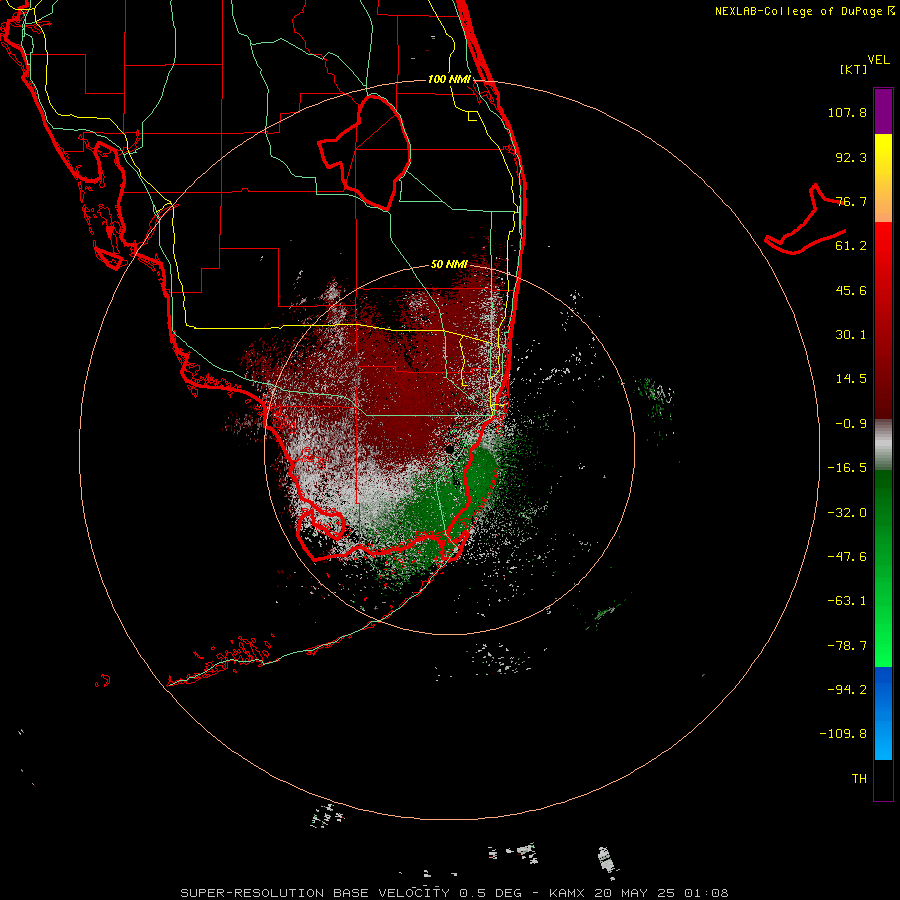Select the 30.1 legend value
Image resolution: width=900 pixels, height=900 pixels.
pos(851,335)
